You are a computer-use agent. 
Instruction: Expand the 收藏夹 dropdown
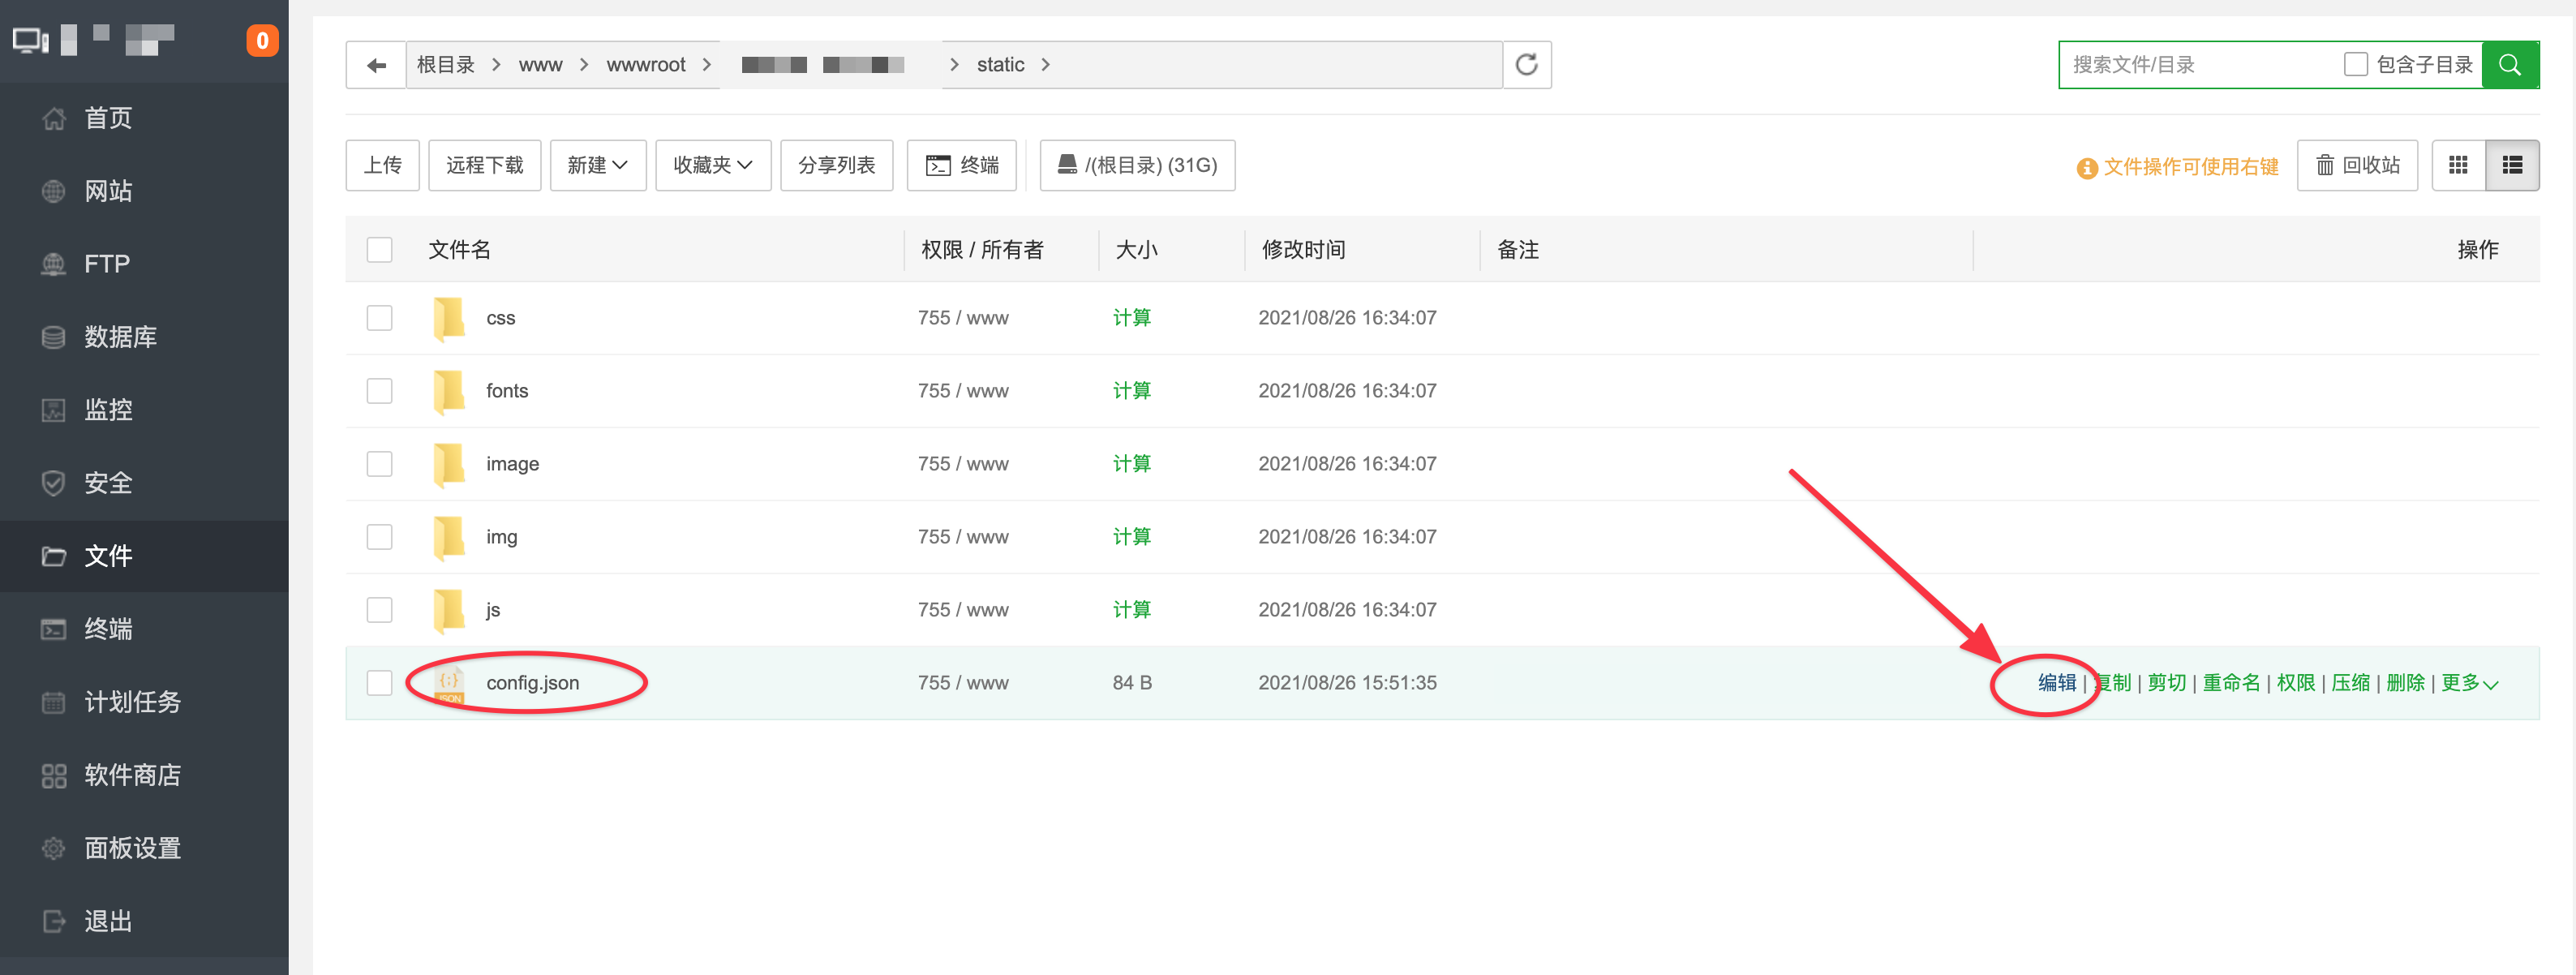[x=712, y=165]
